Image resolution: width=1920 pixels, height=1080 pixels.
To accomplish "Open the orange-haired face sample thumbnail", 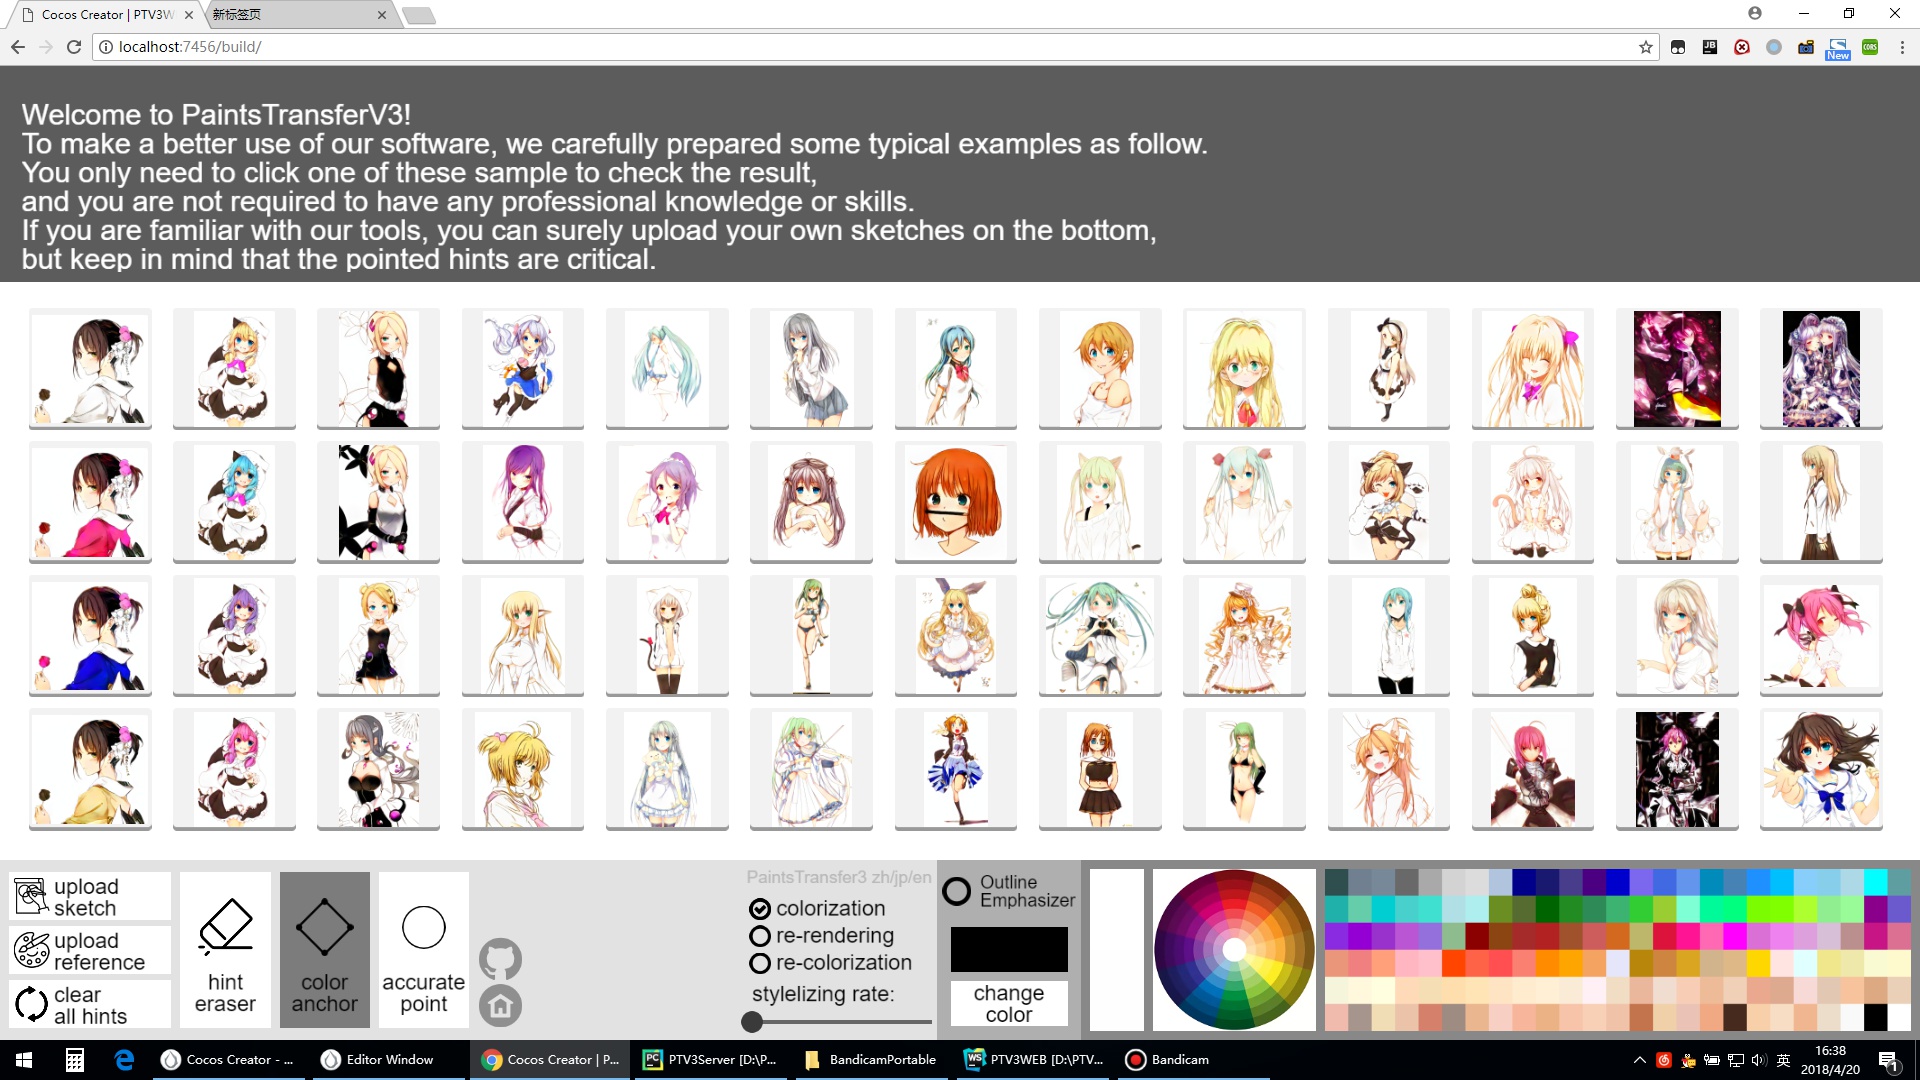I will (955, 502).
